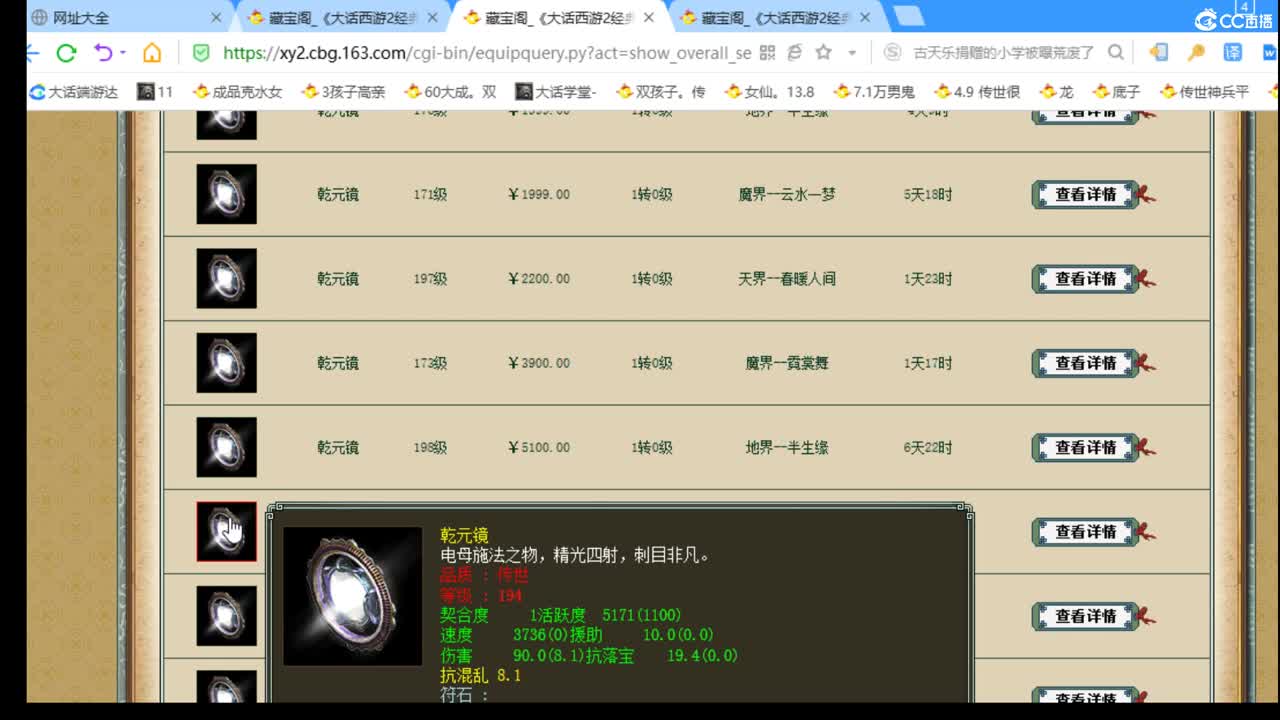The width and height of the screenshot is (1280, 720).
Task: Open bookmark 3孩子高亲
Action: (343, 92)
